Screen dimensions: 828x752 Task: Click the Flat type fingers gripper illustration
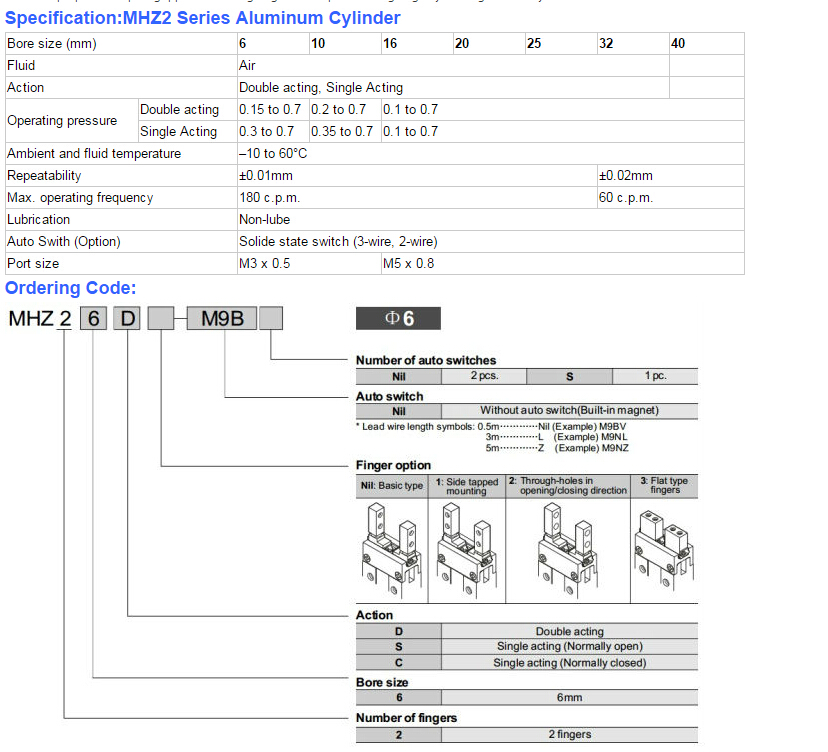(664, 550)
